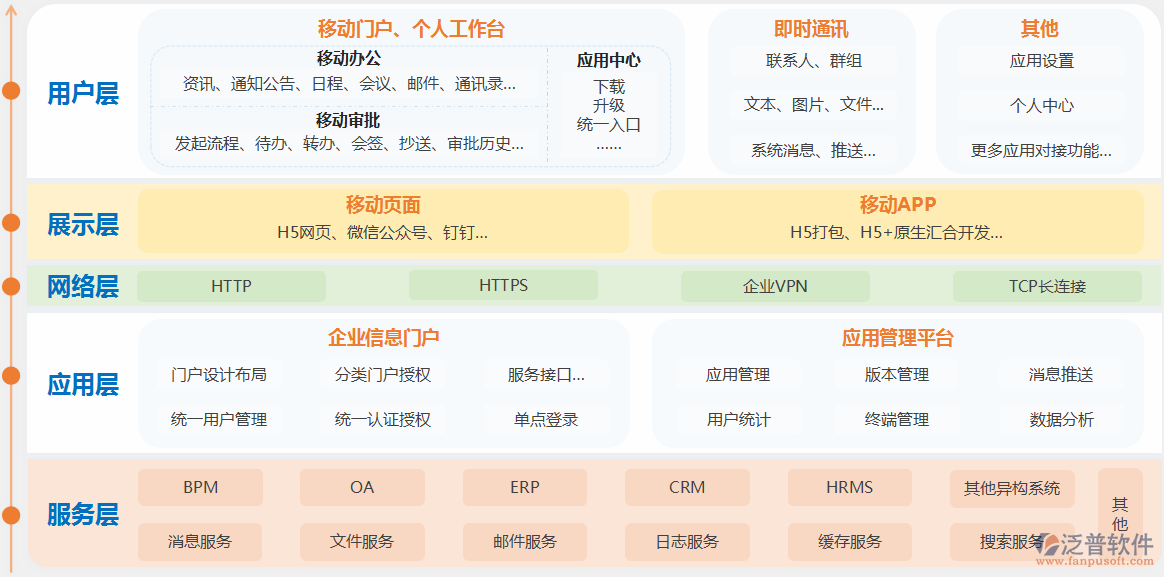This screenshot has width=1164, height=577.
Task: Click the orange marker beside 网络层
Action: tap(12, 285)
